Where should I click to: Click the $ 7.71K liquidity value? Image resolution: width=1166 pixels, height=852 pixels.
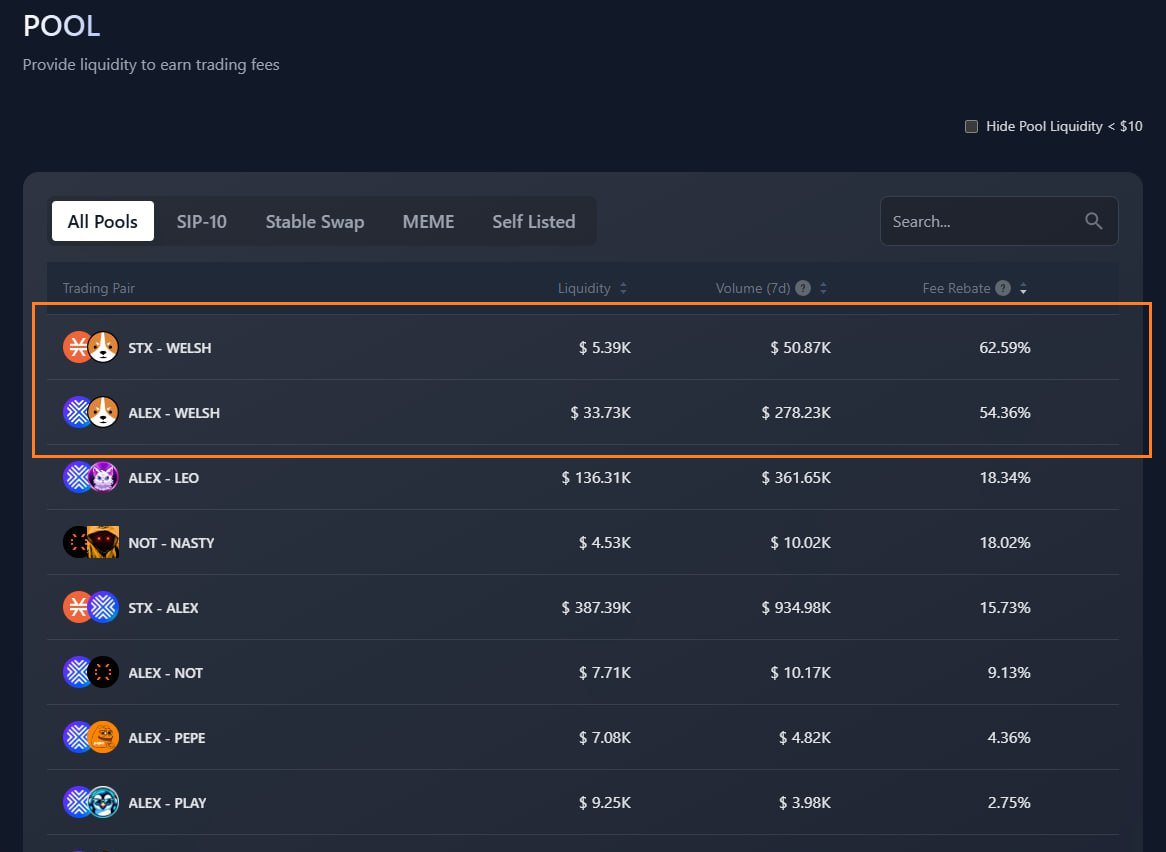[x=605, y=672]
